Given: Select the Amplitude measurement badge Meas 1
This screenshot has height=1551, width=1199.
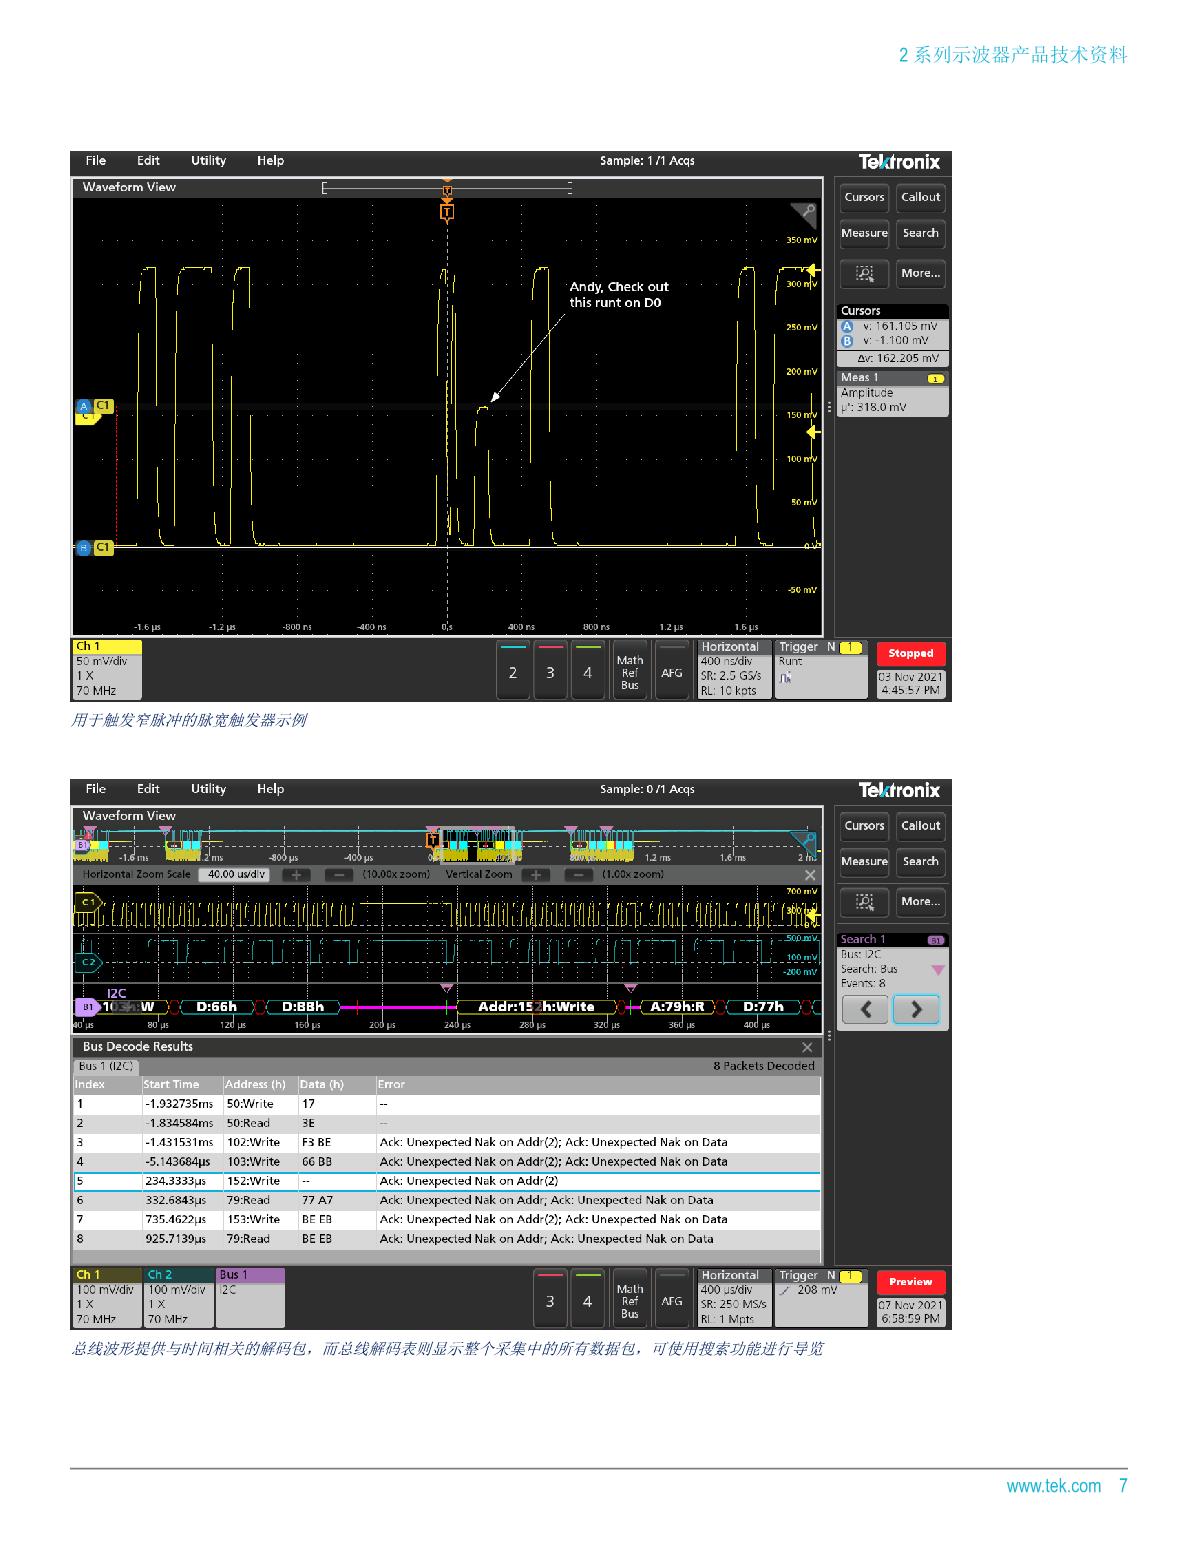Looking at the screenshot, I should click(x=892, y=393).
